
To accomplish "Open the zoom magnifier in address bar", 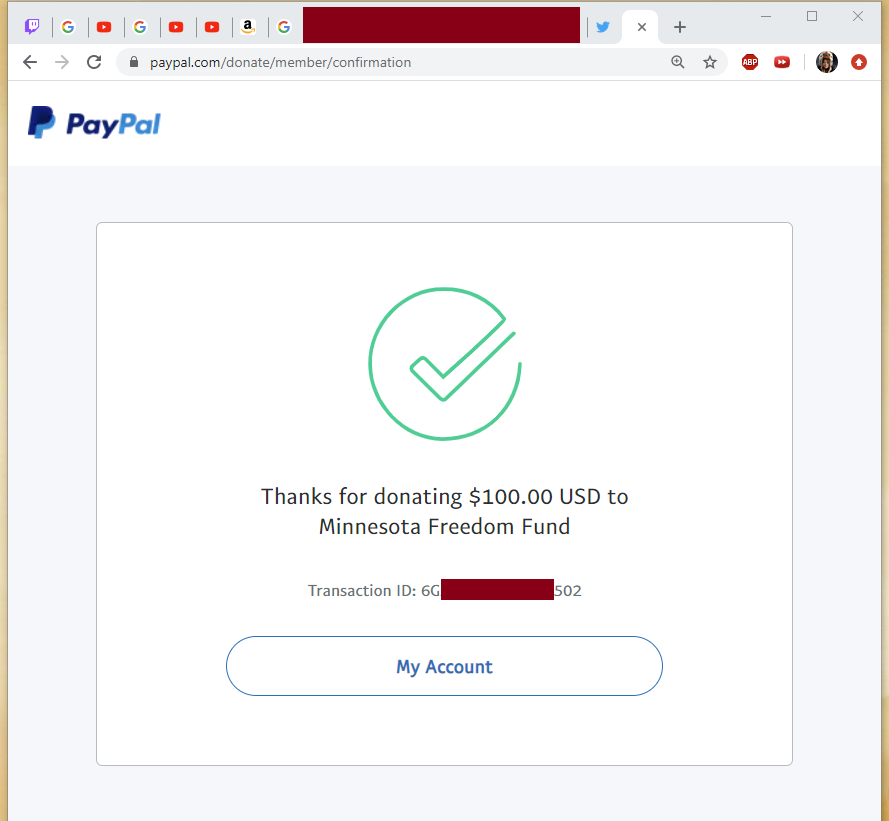I will click(x=678, y=62).
